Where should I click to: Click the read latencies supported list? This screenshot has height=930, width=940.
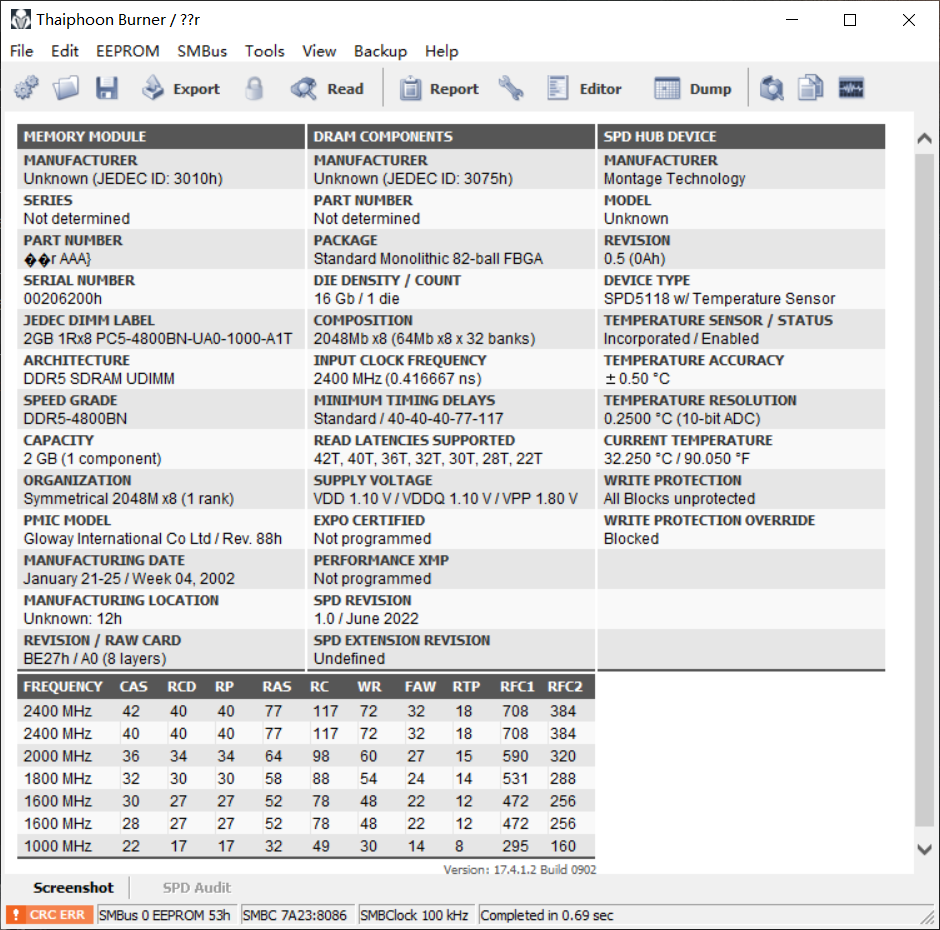(427, 459)
